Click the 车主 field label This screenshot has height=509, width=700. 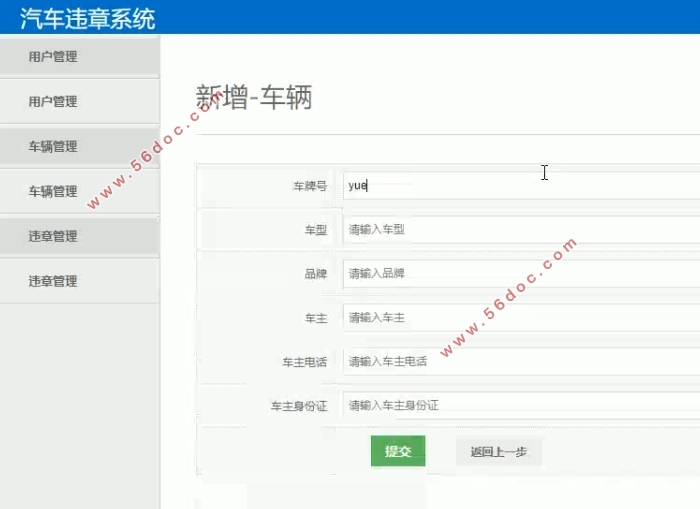click(x=316, y=318)
